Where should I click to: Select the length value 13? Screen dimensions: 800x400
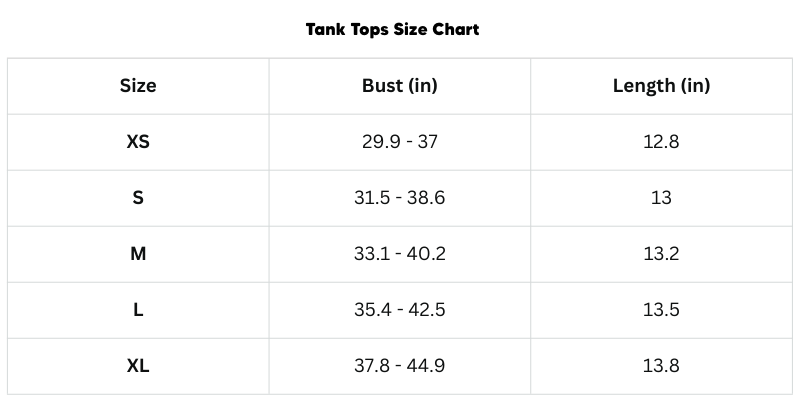coord(661,198)
